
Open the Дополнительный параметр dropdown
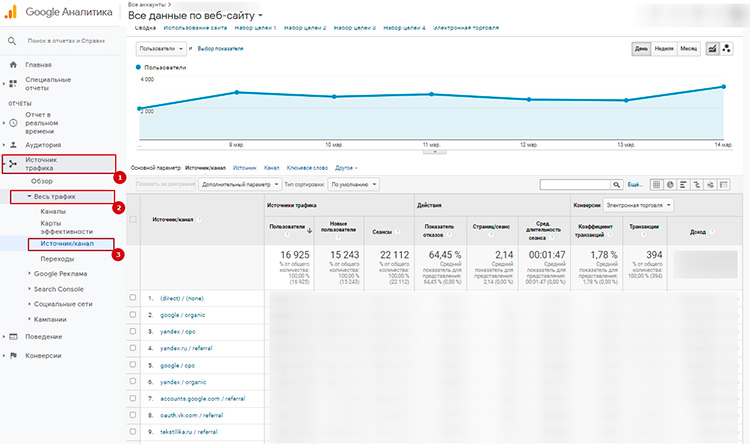238,185
